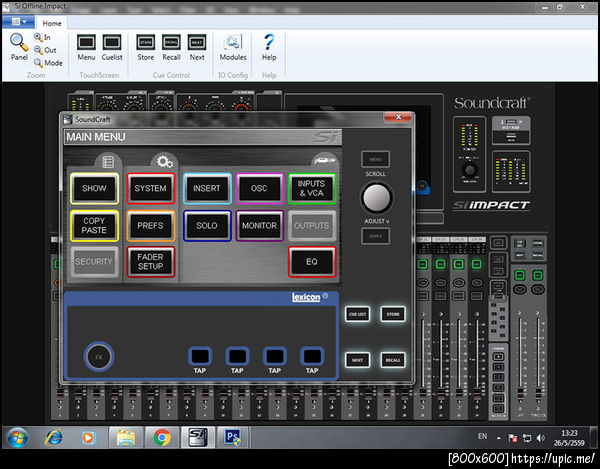Open the INPUTS & VCA menu
Screen dimensions: 600x469
pyautogui.click(x=312, y=188)
